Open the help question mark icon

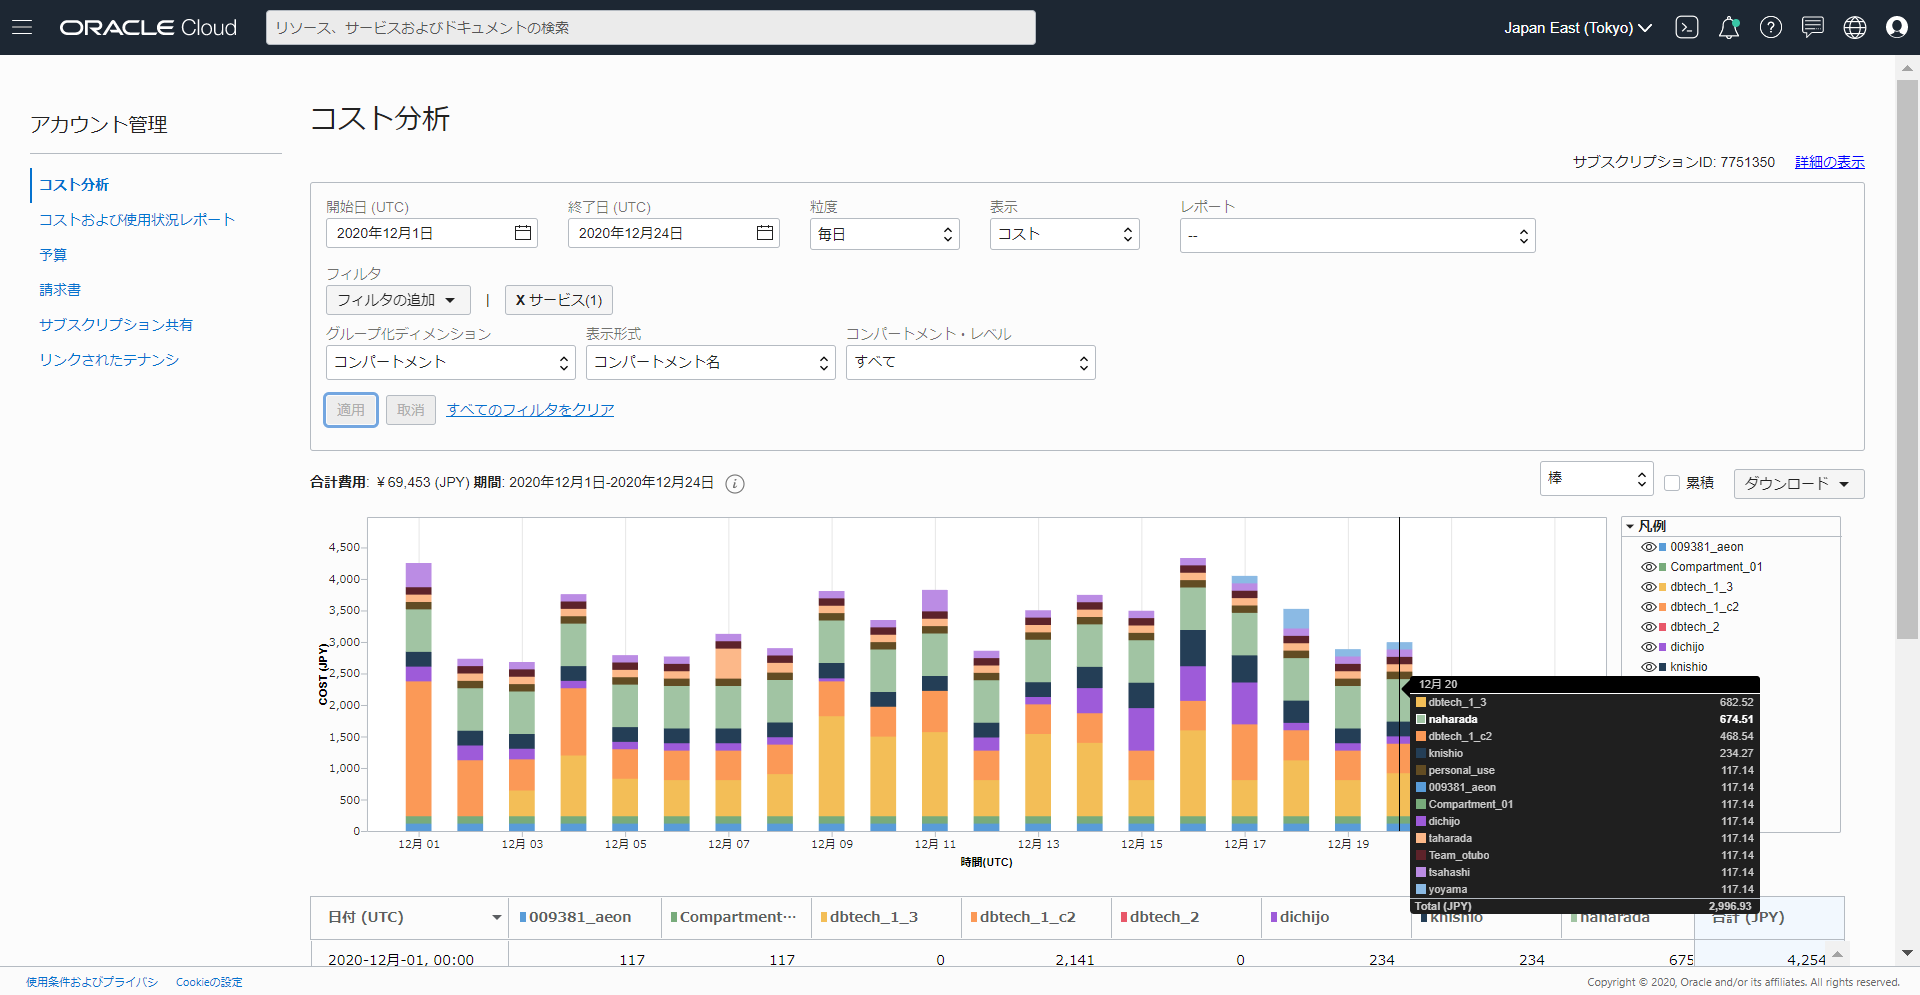[1771, 27]
